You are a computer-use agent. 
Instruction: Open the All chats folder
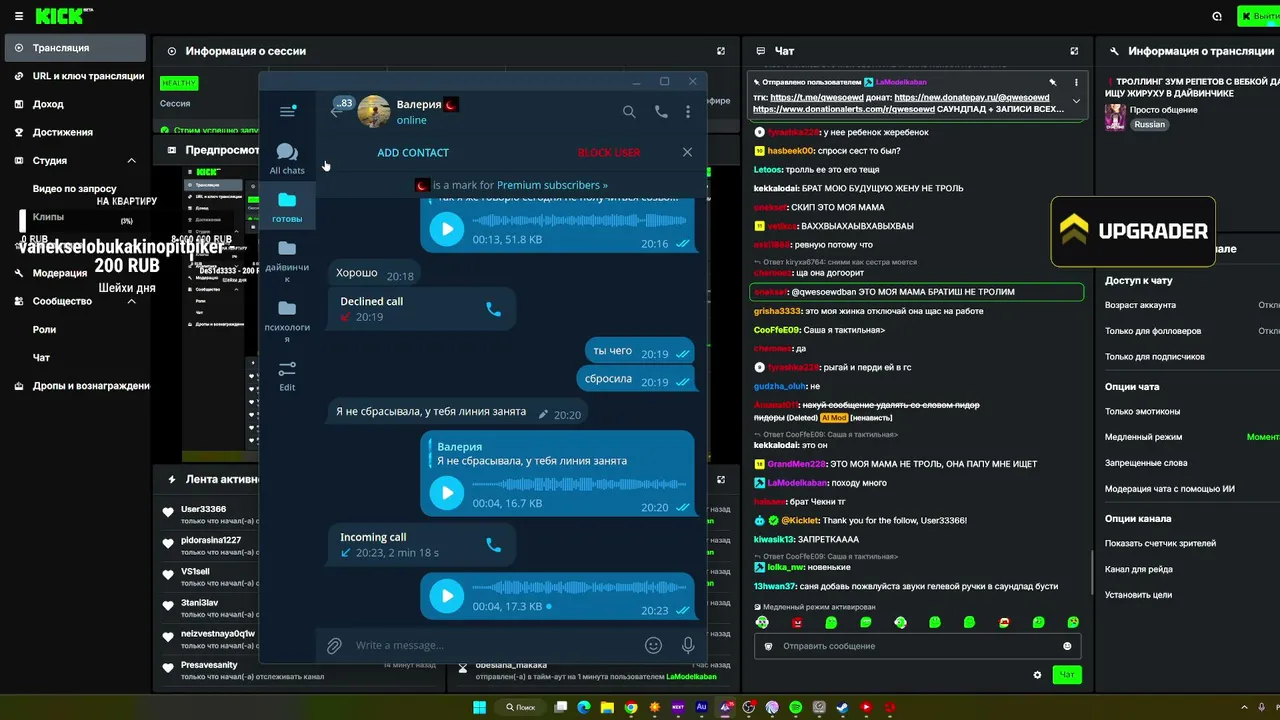287,159
